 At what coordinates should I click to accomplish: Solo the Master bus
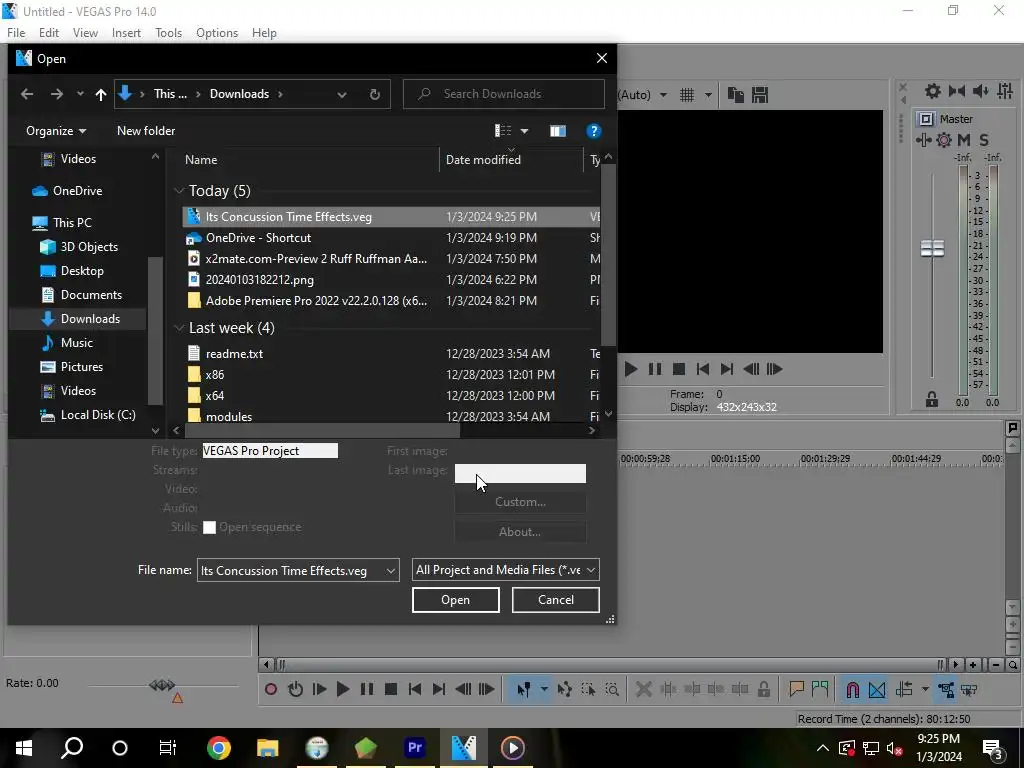point(984,140)
